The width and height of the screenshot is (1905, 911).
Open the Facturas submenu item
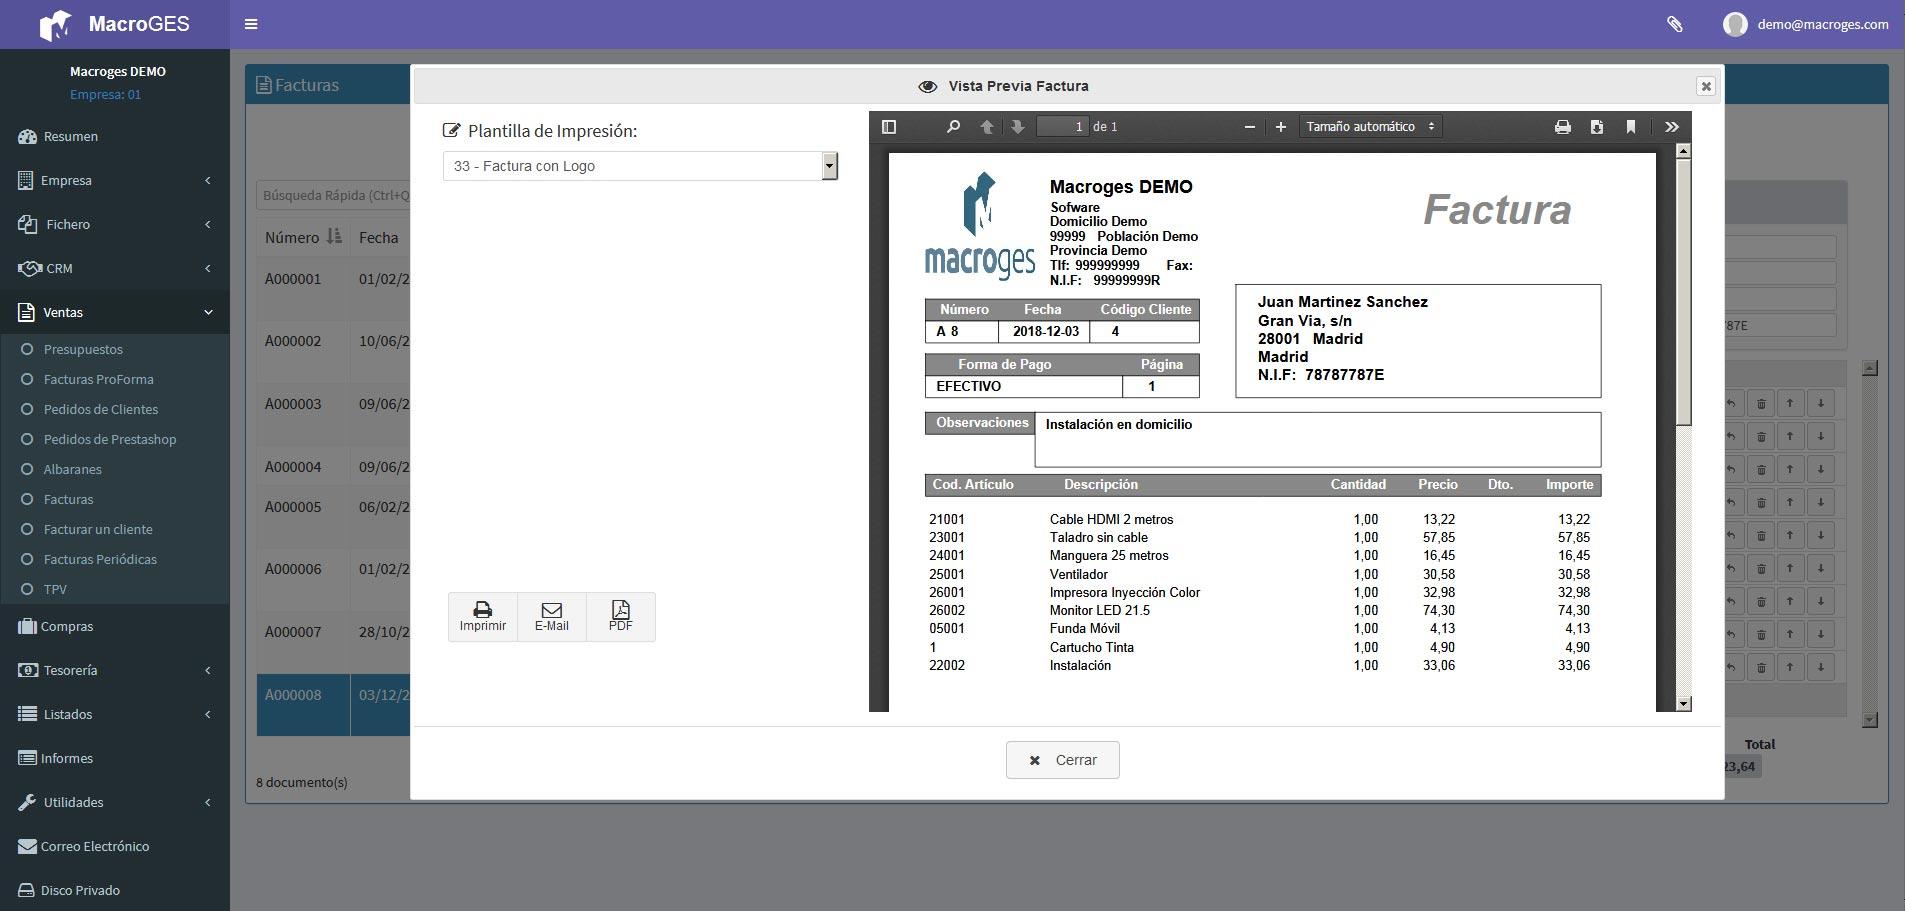coord(68,499)
